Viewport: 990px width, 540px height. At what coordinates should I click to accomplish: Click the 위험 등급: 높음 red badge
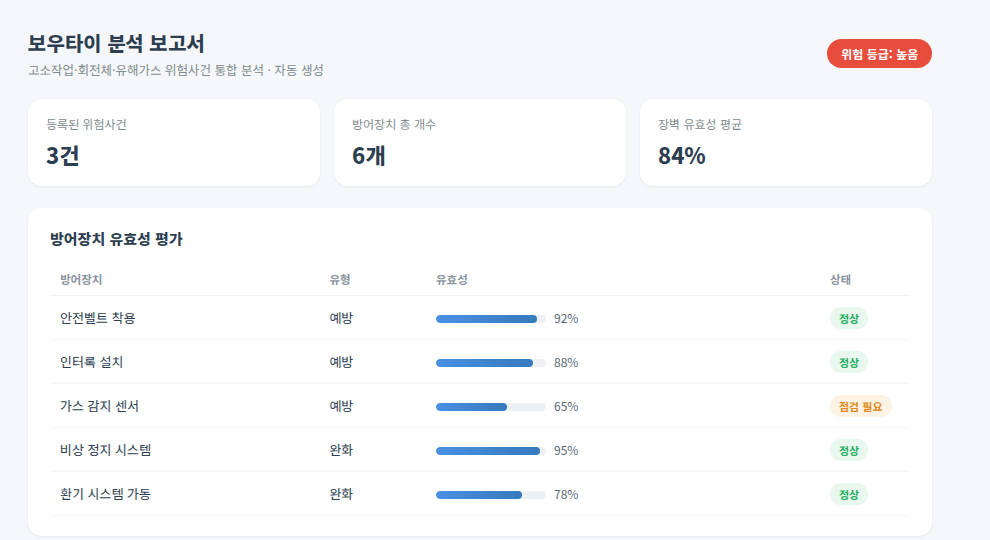[879, 54]
